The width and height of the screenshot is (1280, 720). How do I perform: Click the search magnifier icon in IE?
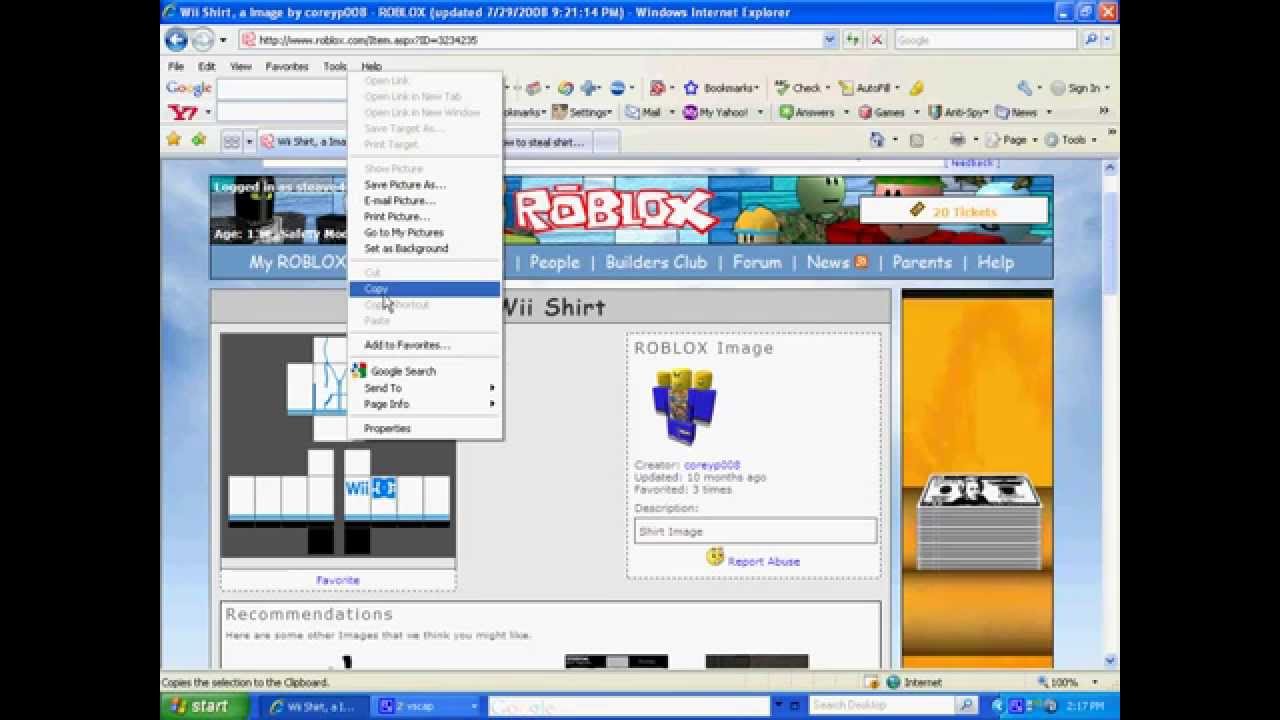click(1091, 40)
